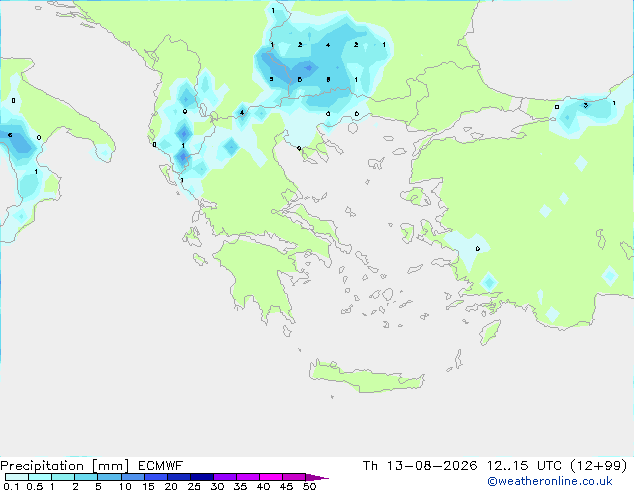Click the "10" legend scale value

[125, 486]
